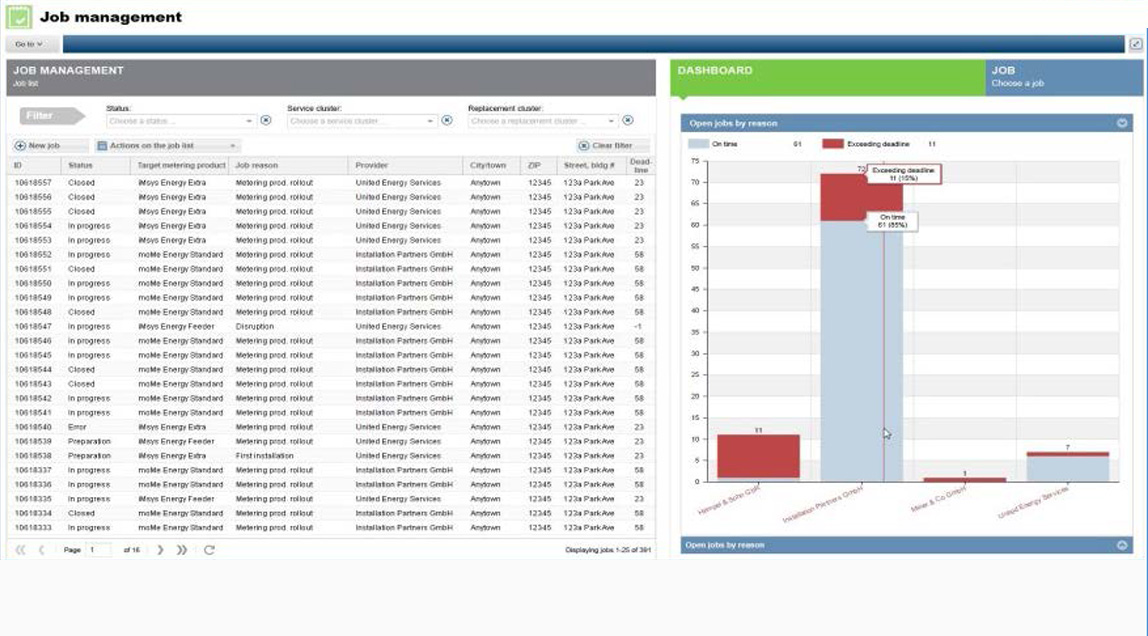Click the panel expand icon at top right
The height and width of the screenshot is (636, 1148).
click(x=1134, y=44)
